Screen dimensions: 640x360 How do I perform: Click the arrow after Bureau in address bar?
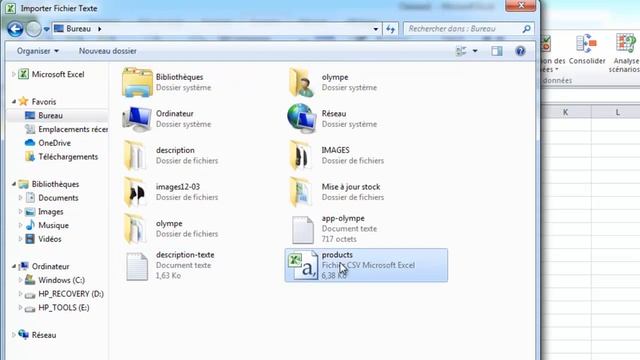pos(99,29)
